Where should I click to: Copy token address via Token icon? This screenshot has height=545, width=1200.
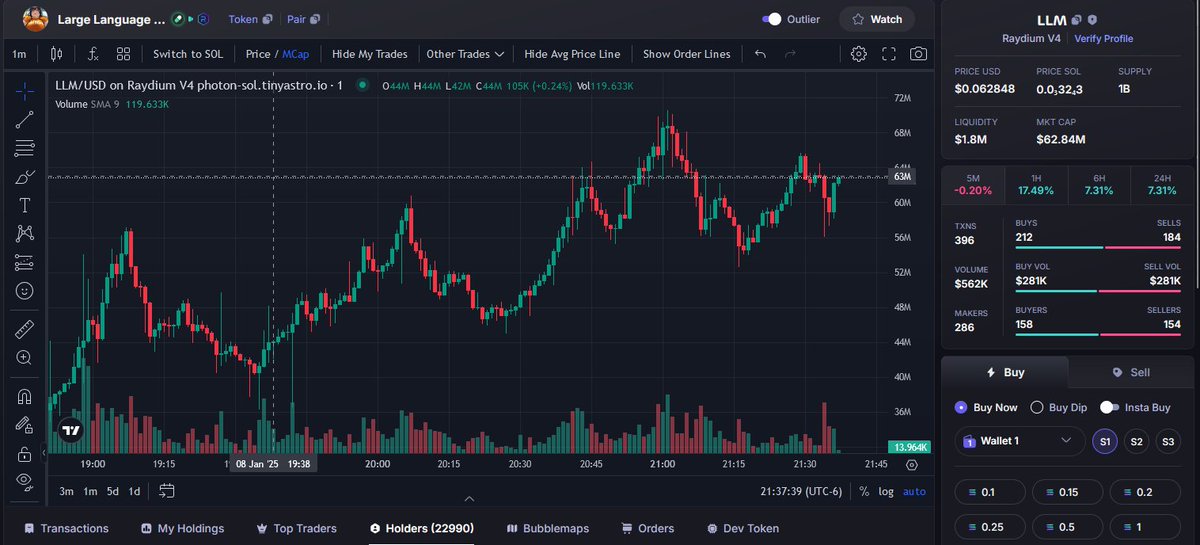[266, 19]
